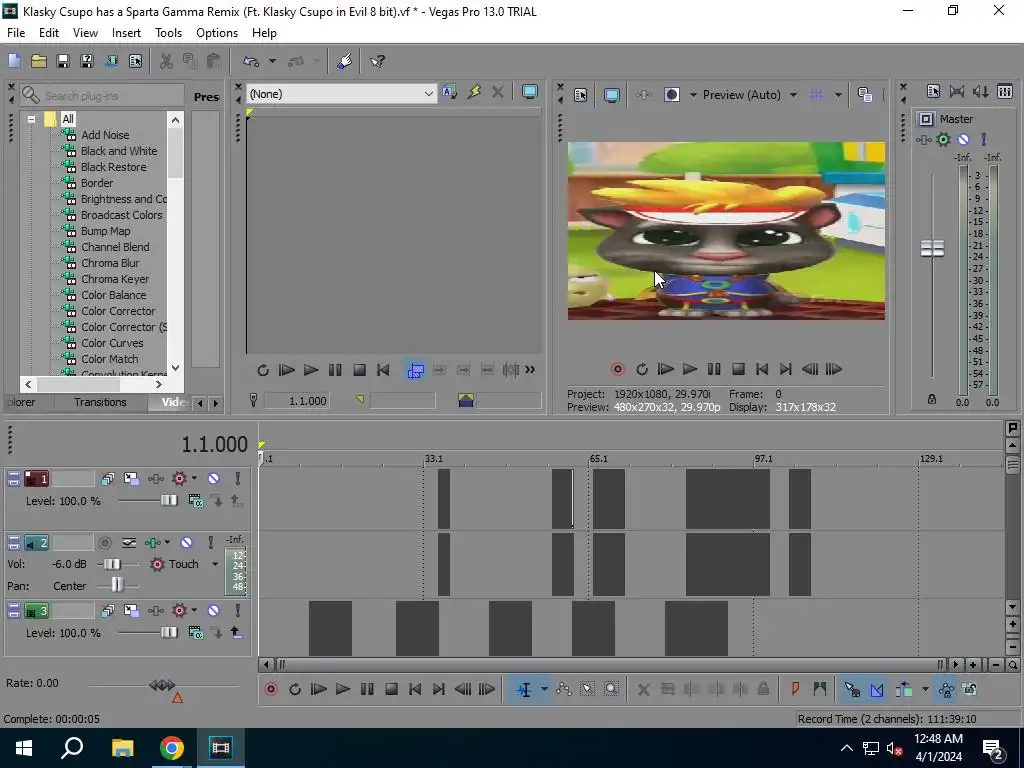Image resolution: width=1024 pixels, height=768 pixels.
Task: Select Black and White plug-in
Action: [x=119, y=151]
